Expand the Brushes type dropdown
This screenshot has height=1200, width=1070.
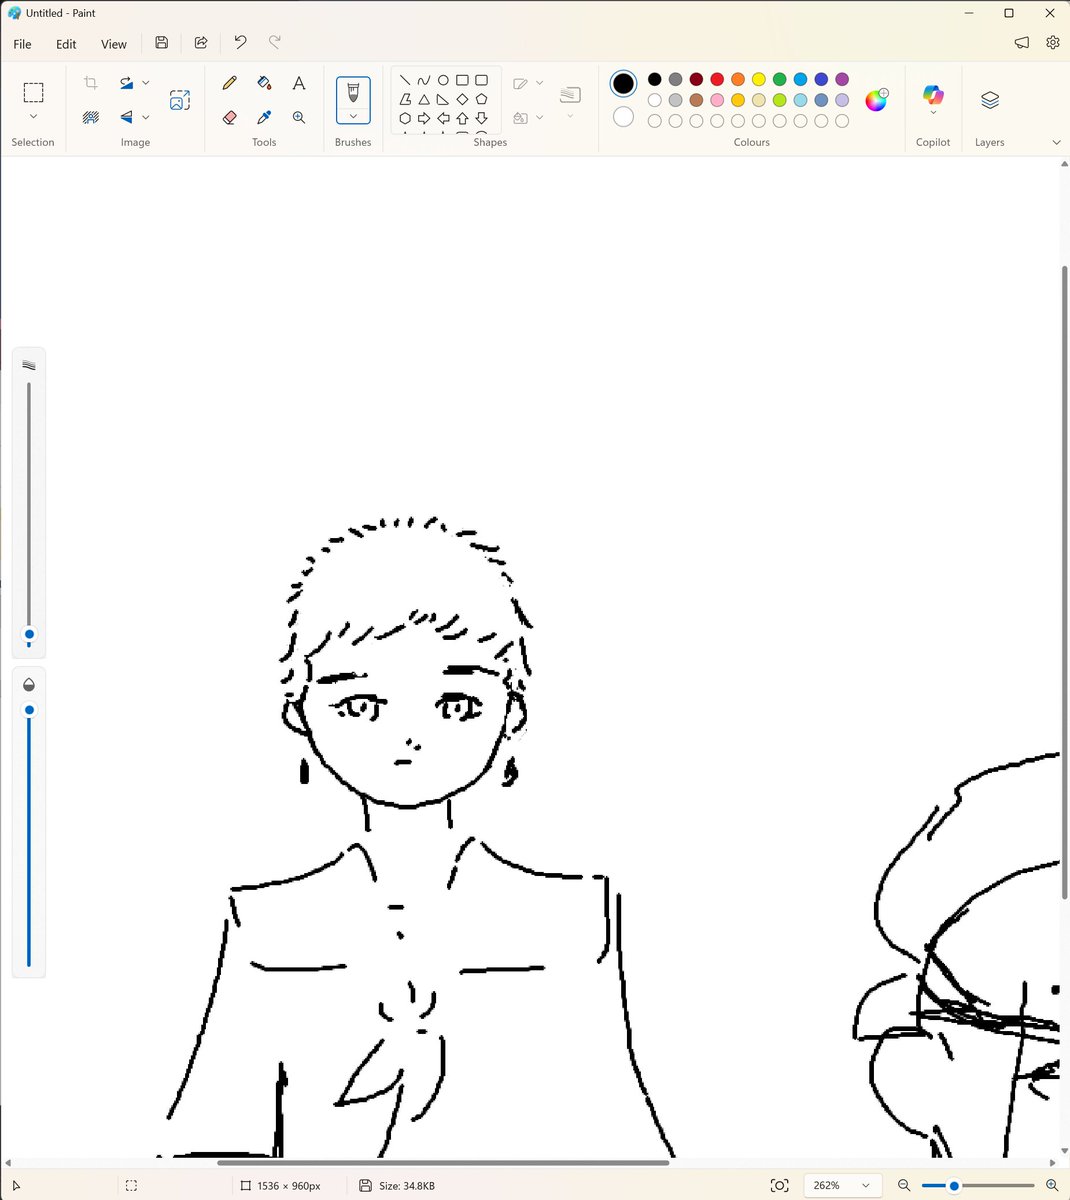pos(353,116)
